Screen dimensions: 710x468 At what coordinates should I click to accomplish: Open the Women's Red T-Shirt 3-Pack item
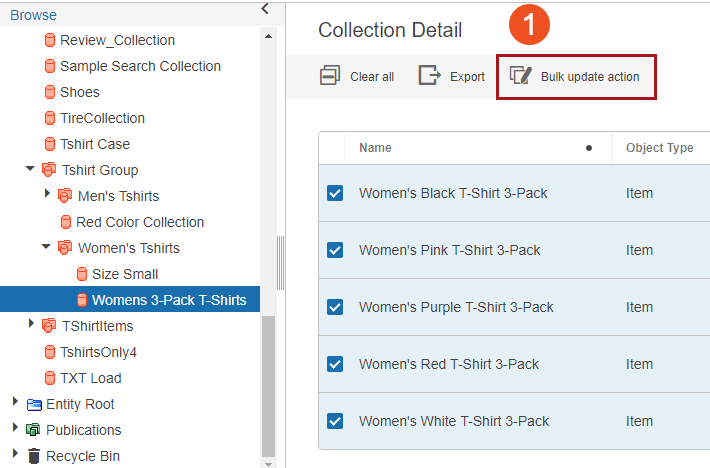(448, 364)
